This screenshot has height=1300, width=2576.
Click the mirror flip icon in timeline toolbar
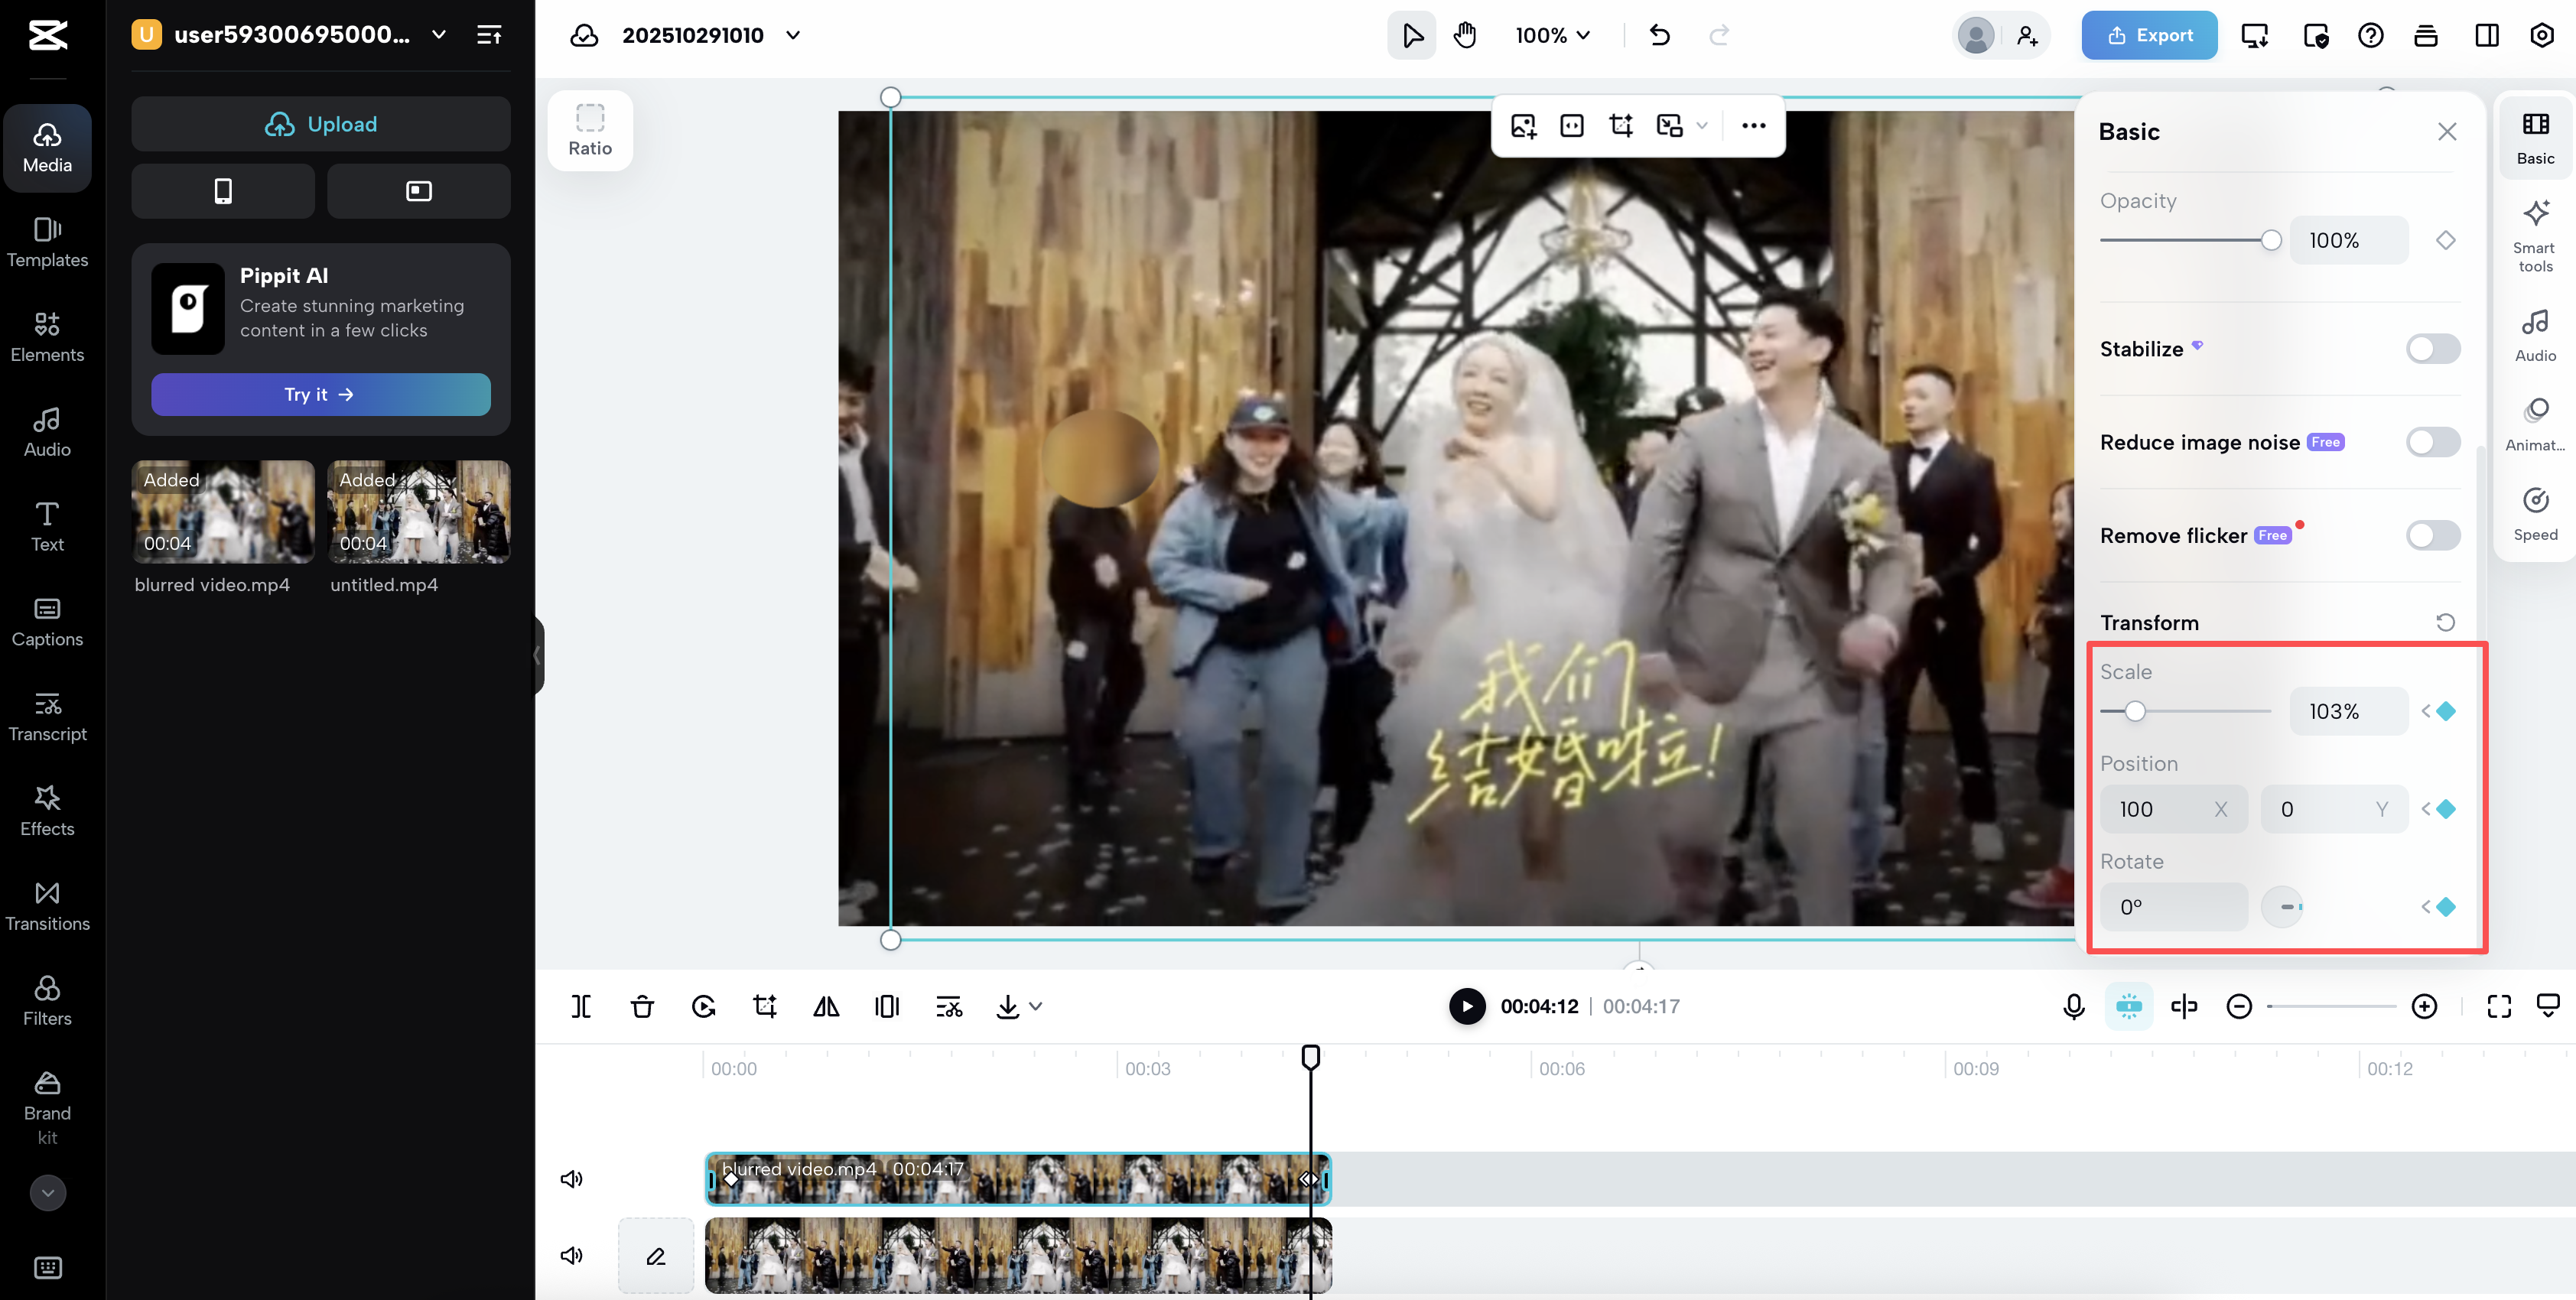(x=826, y=1006)
